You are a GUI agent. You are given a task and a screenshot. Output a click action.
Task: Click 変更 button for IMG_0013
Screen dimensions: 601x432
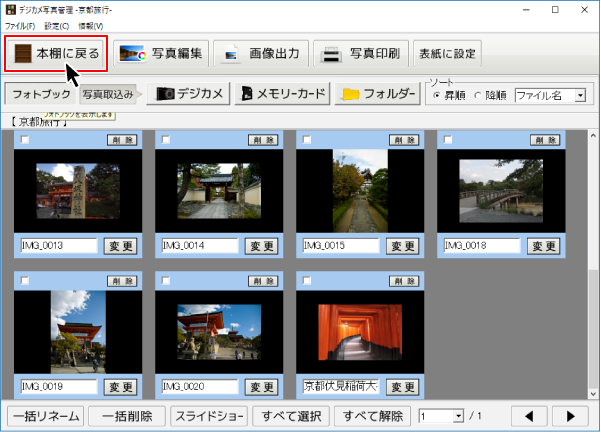[121, 246]
